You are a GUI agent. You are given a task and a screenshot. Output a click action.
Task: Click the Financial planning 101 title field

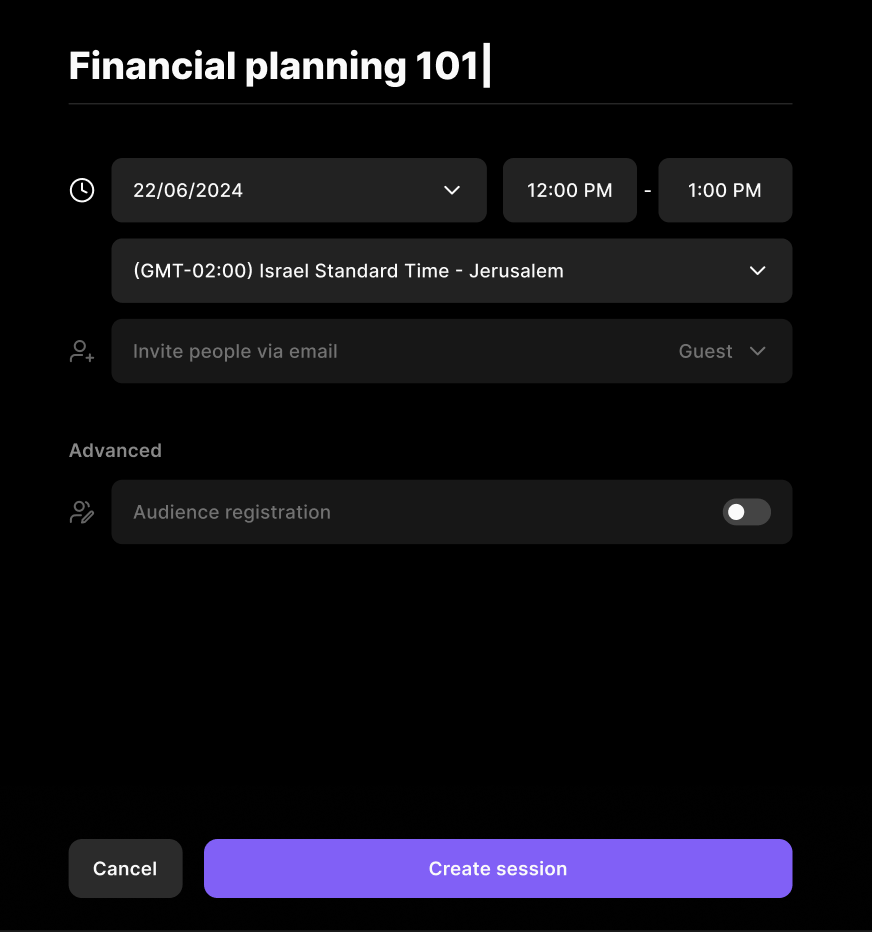275,66
